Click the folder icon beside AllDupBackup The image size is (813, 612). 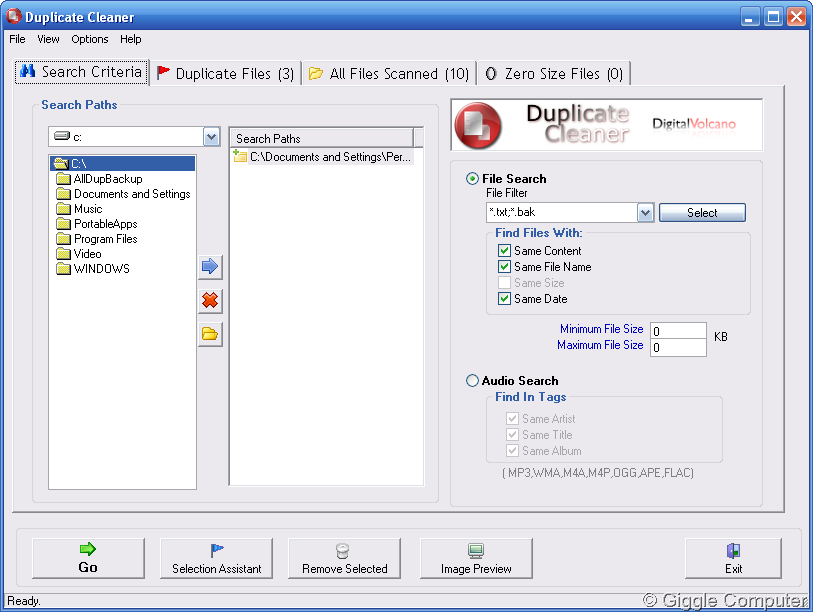click(63, 179)
